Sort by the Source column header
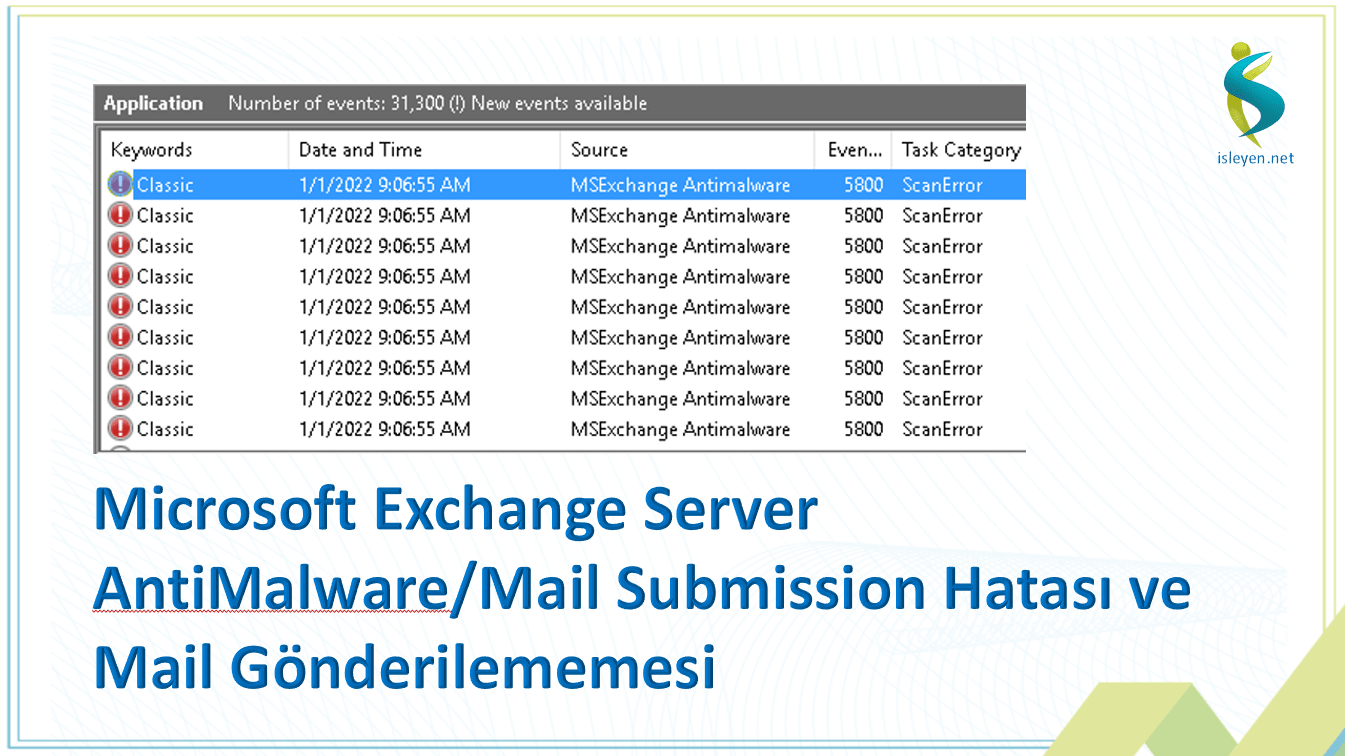This screenshot has height=756, width=1345. [687, 150]
